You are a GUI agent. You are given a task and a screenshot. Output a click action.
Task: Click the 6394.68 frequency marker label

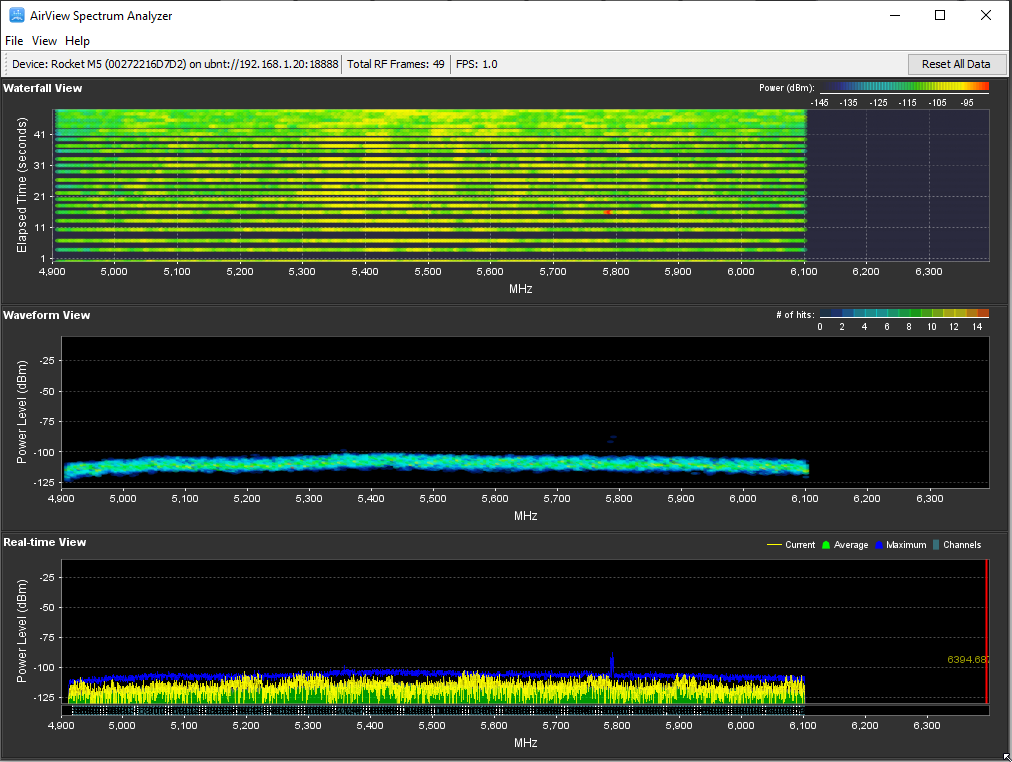click(x=967, y=659)
